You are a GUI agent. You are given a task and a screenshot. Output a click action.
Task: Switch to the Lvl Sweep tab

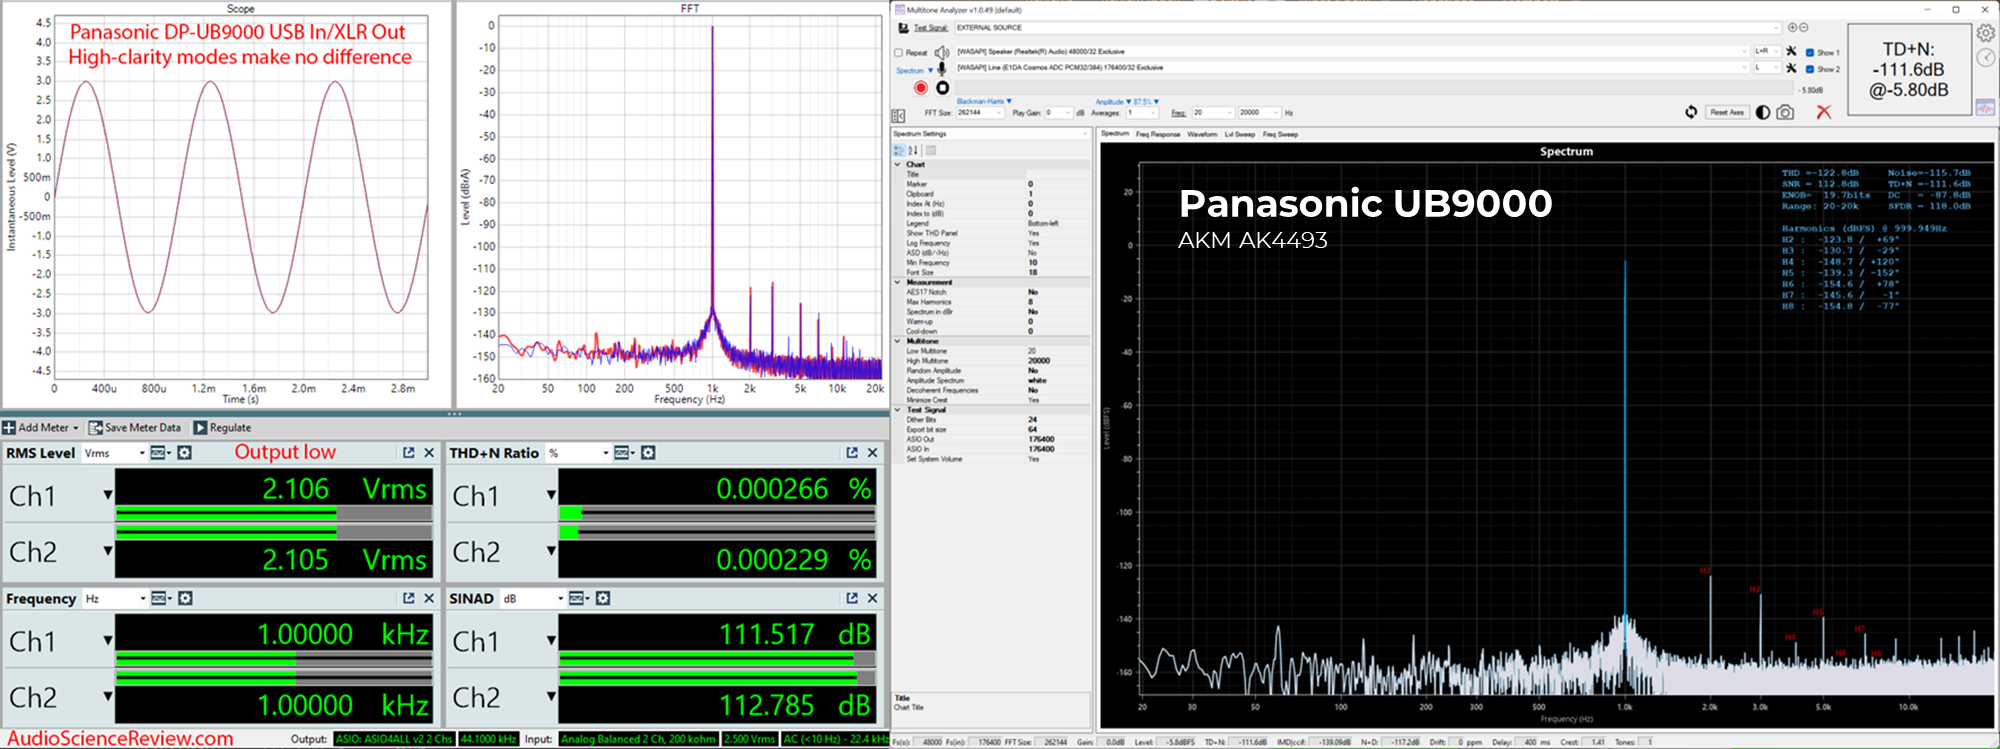pos(1240,134)
